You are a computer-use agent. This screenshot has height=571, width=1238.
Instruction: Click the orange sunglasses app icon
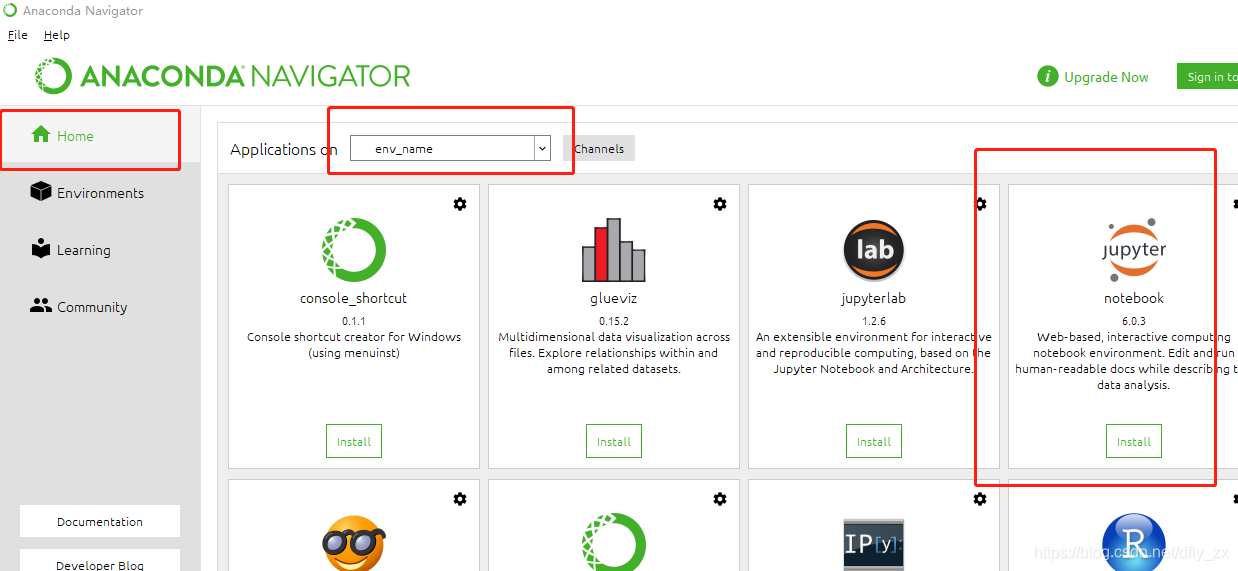click(354, 543)
